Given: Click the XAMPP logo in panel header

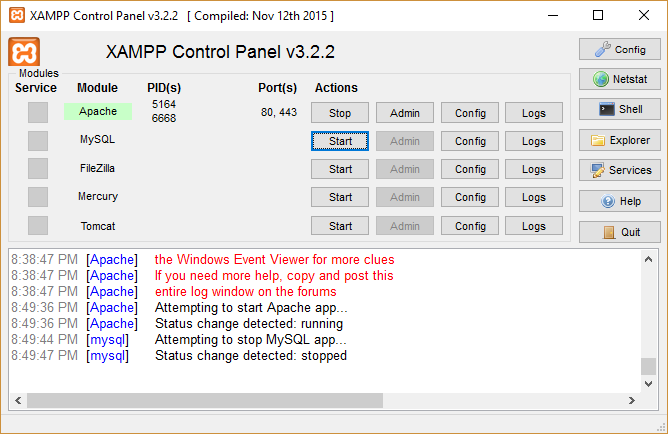Looking at the screenshot, I should [x=24, y=52].
